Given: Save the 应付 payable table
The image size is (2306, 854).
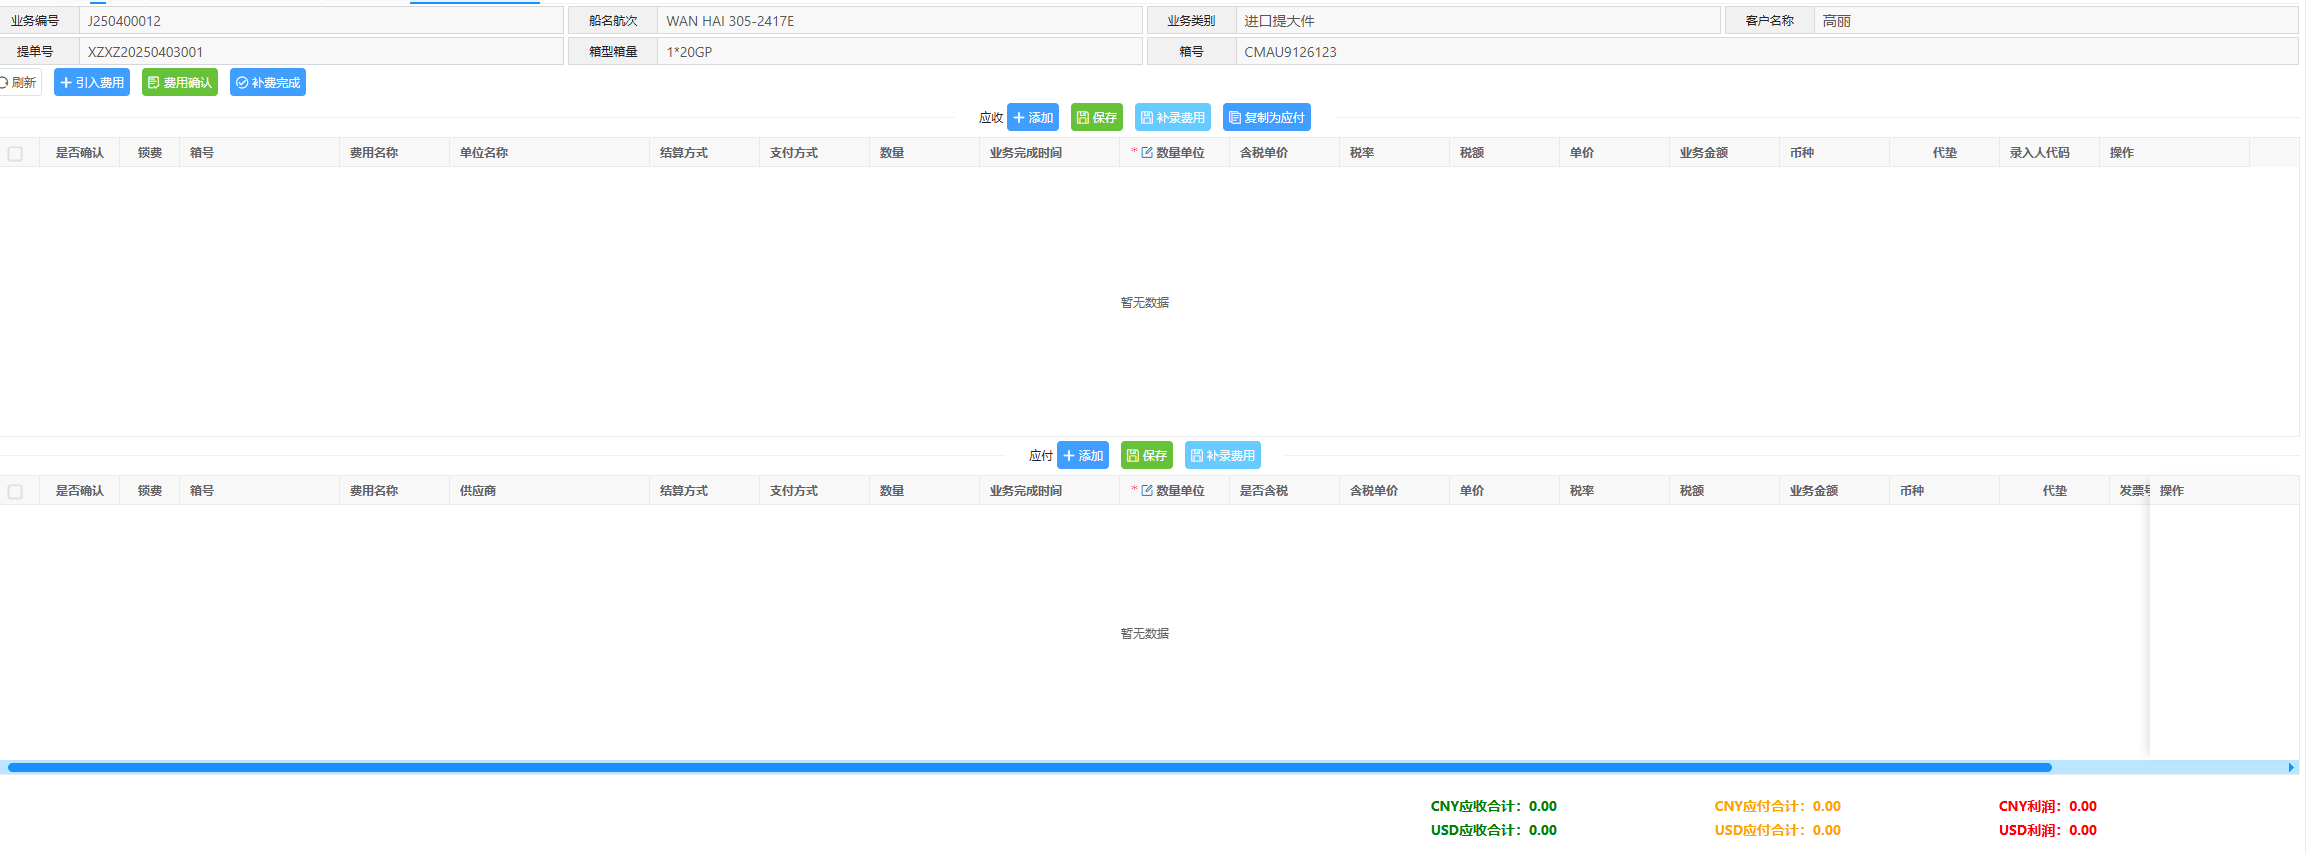Looking at the screenshot, I should coord(1147,456).
